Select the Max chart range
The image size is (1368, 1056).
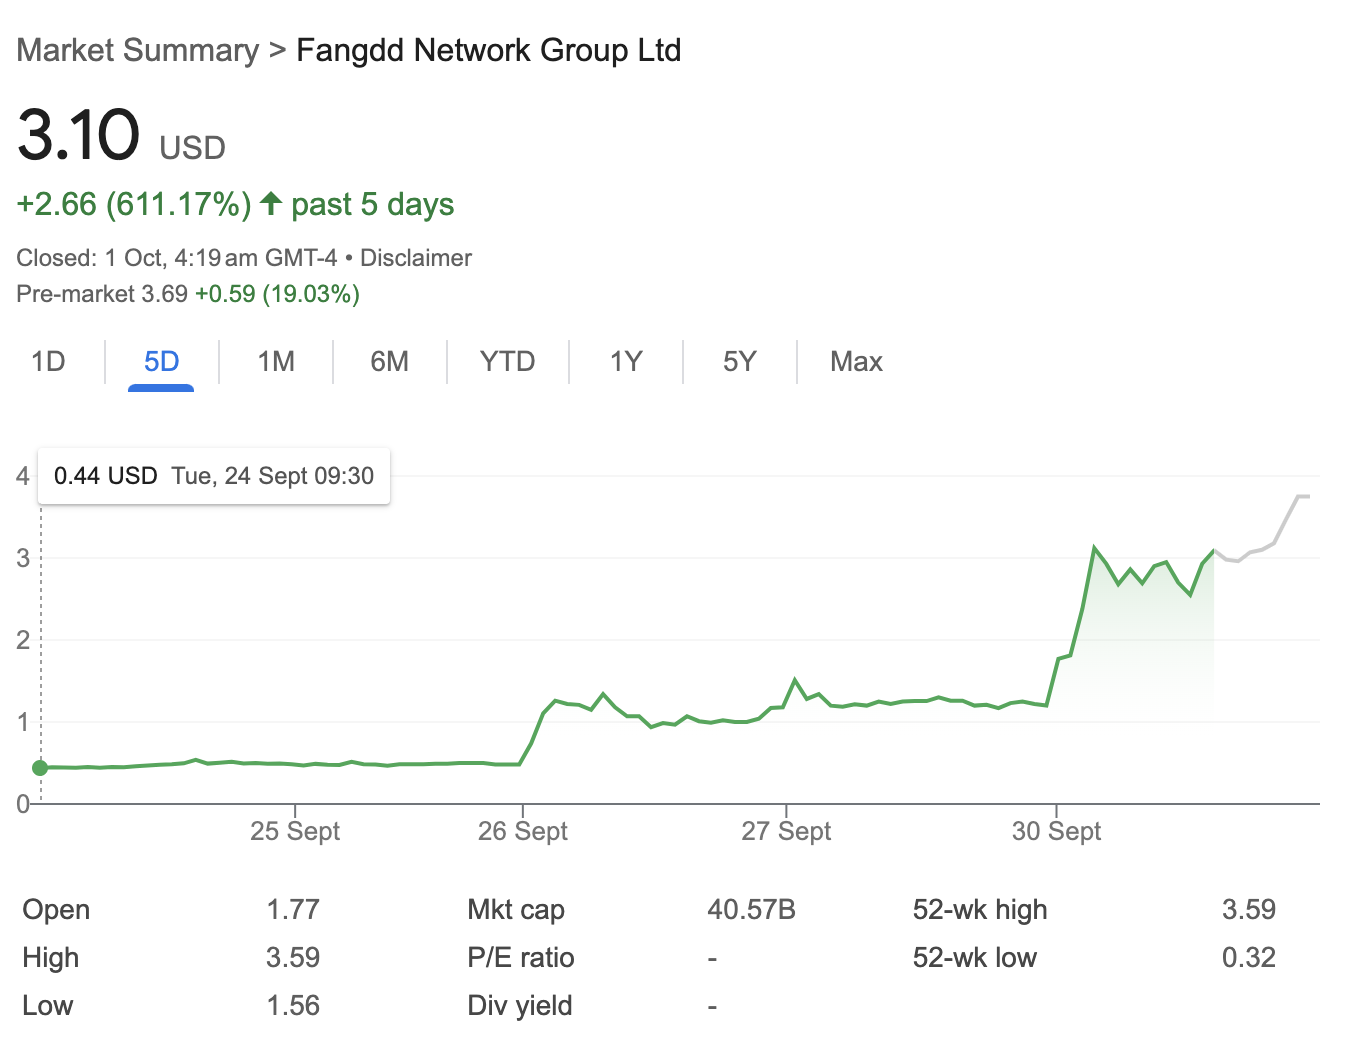click(x=856, y=361)
